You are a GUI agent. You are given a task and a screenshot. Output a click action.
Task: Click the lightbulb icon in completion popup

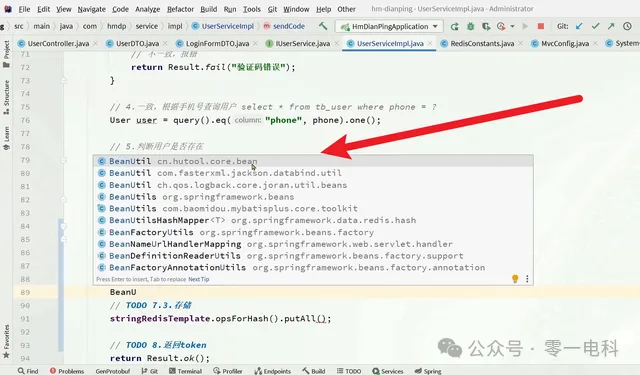coord(515,279)
